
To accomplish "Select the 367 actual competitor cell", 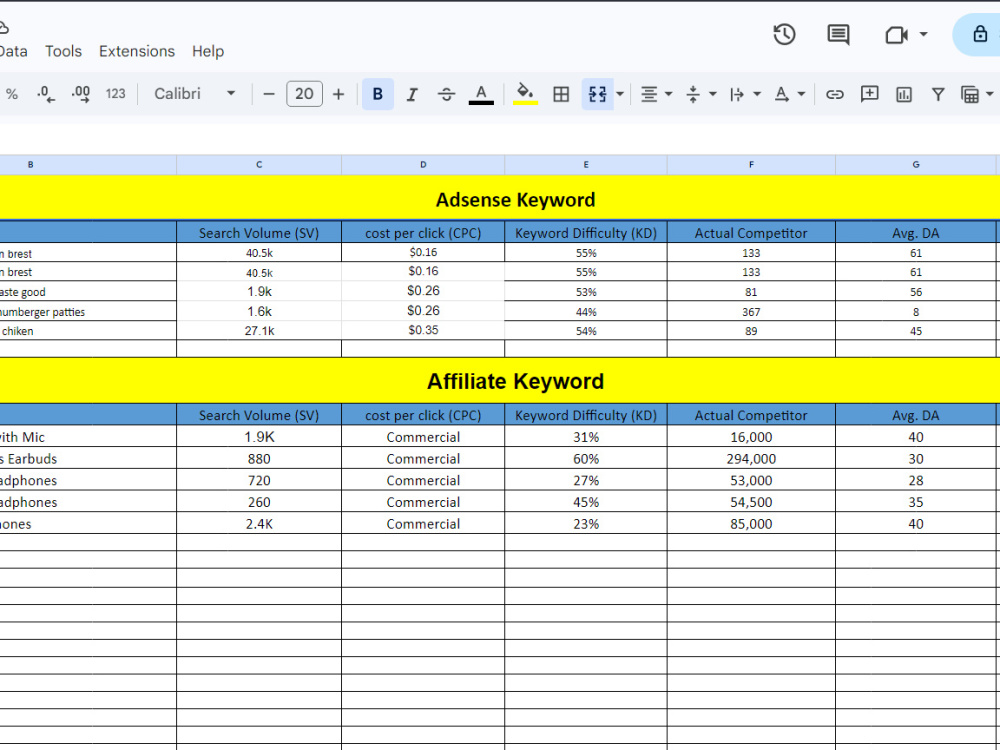I will click(x=751, y=312).
